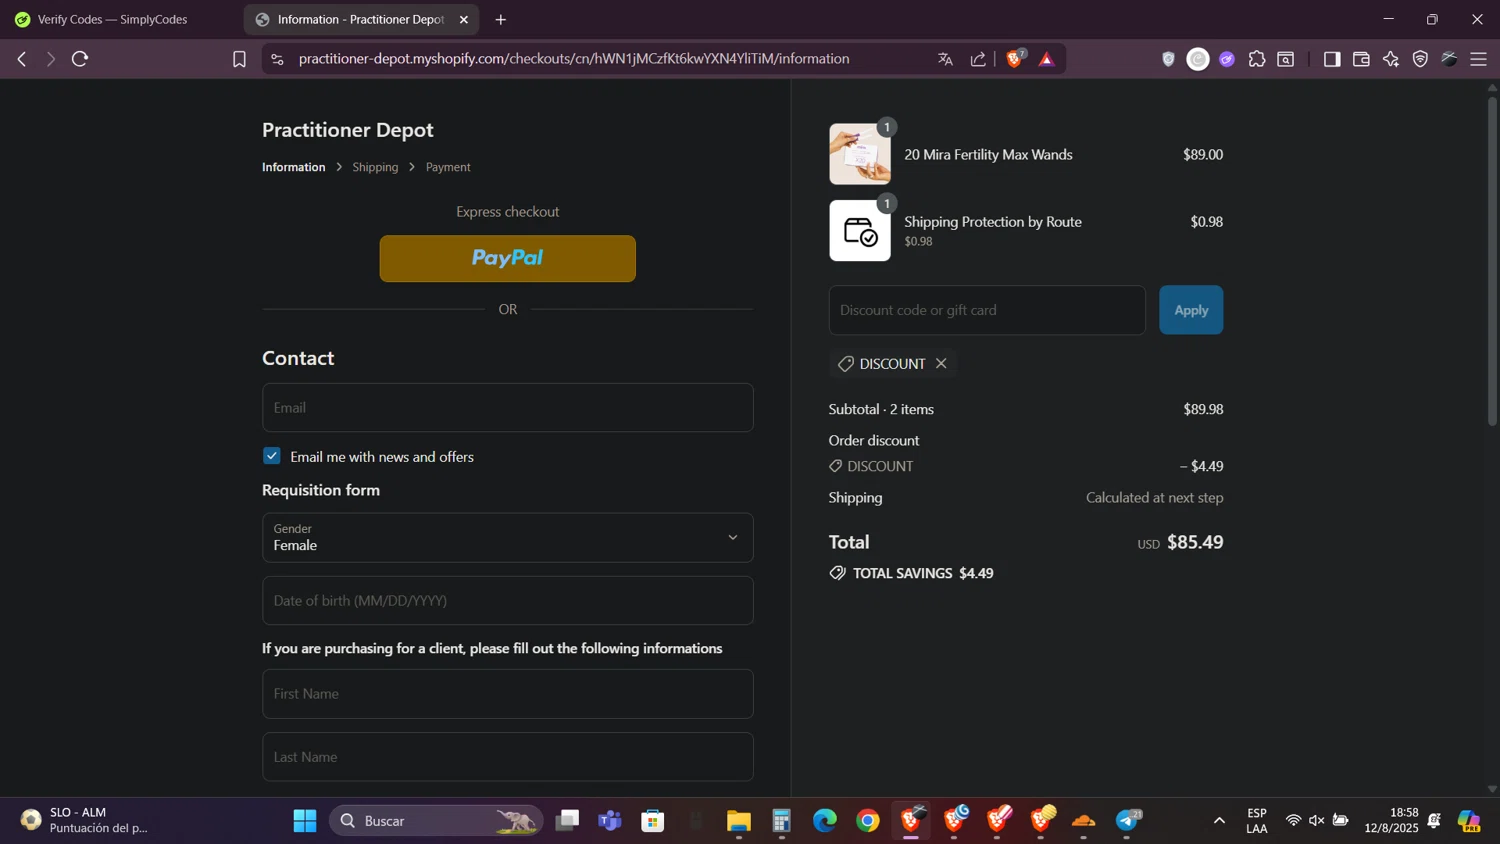
Task: Click the Practitioner Depot store title
Action: (x=348, y=130)
